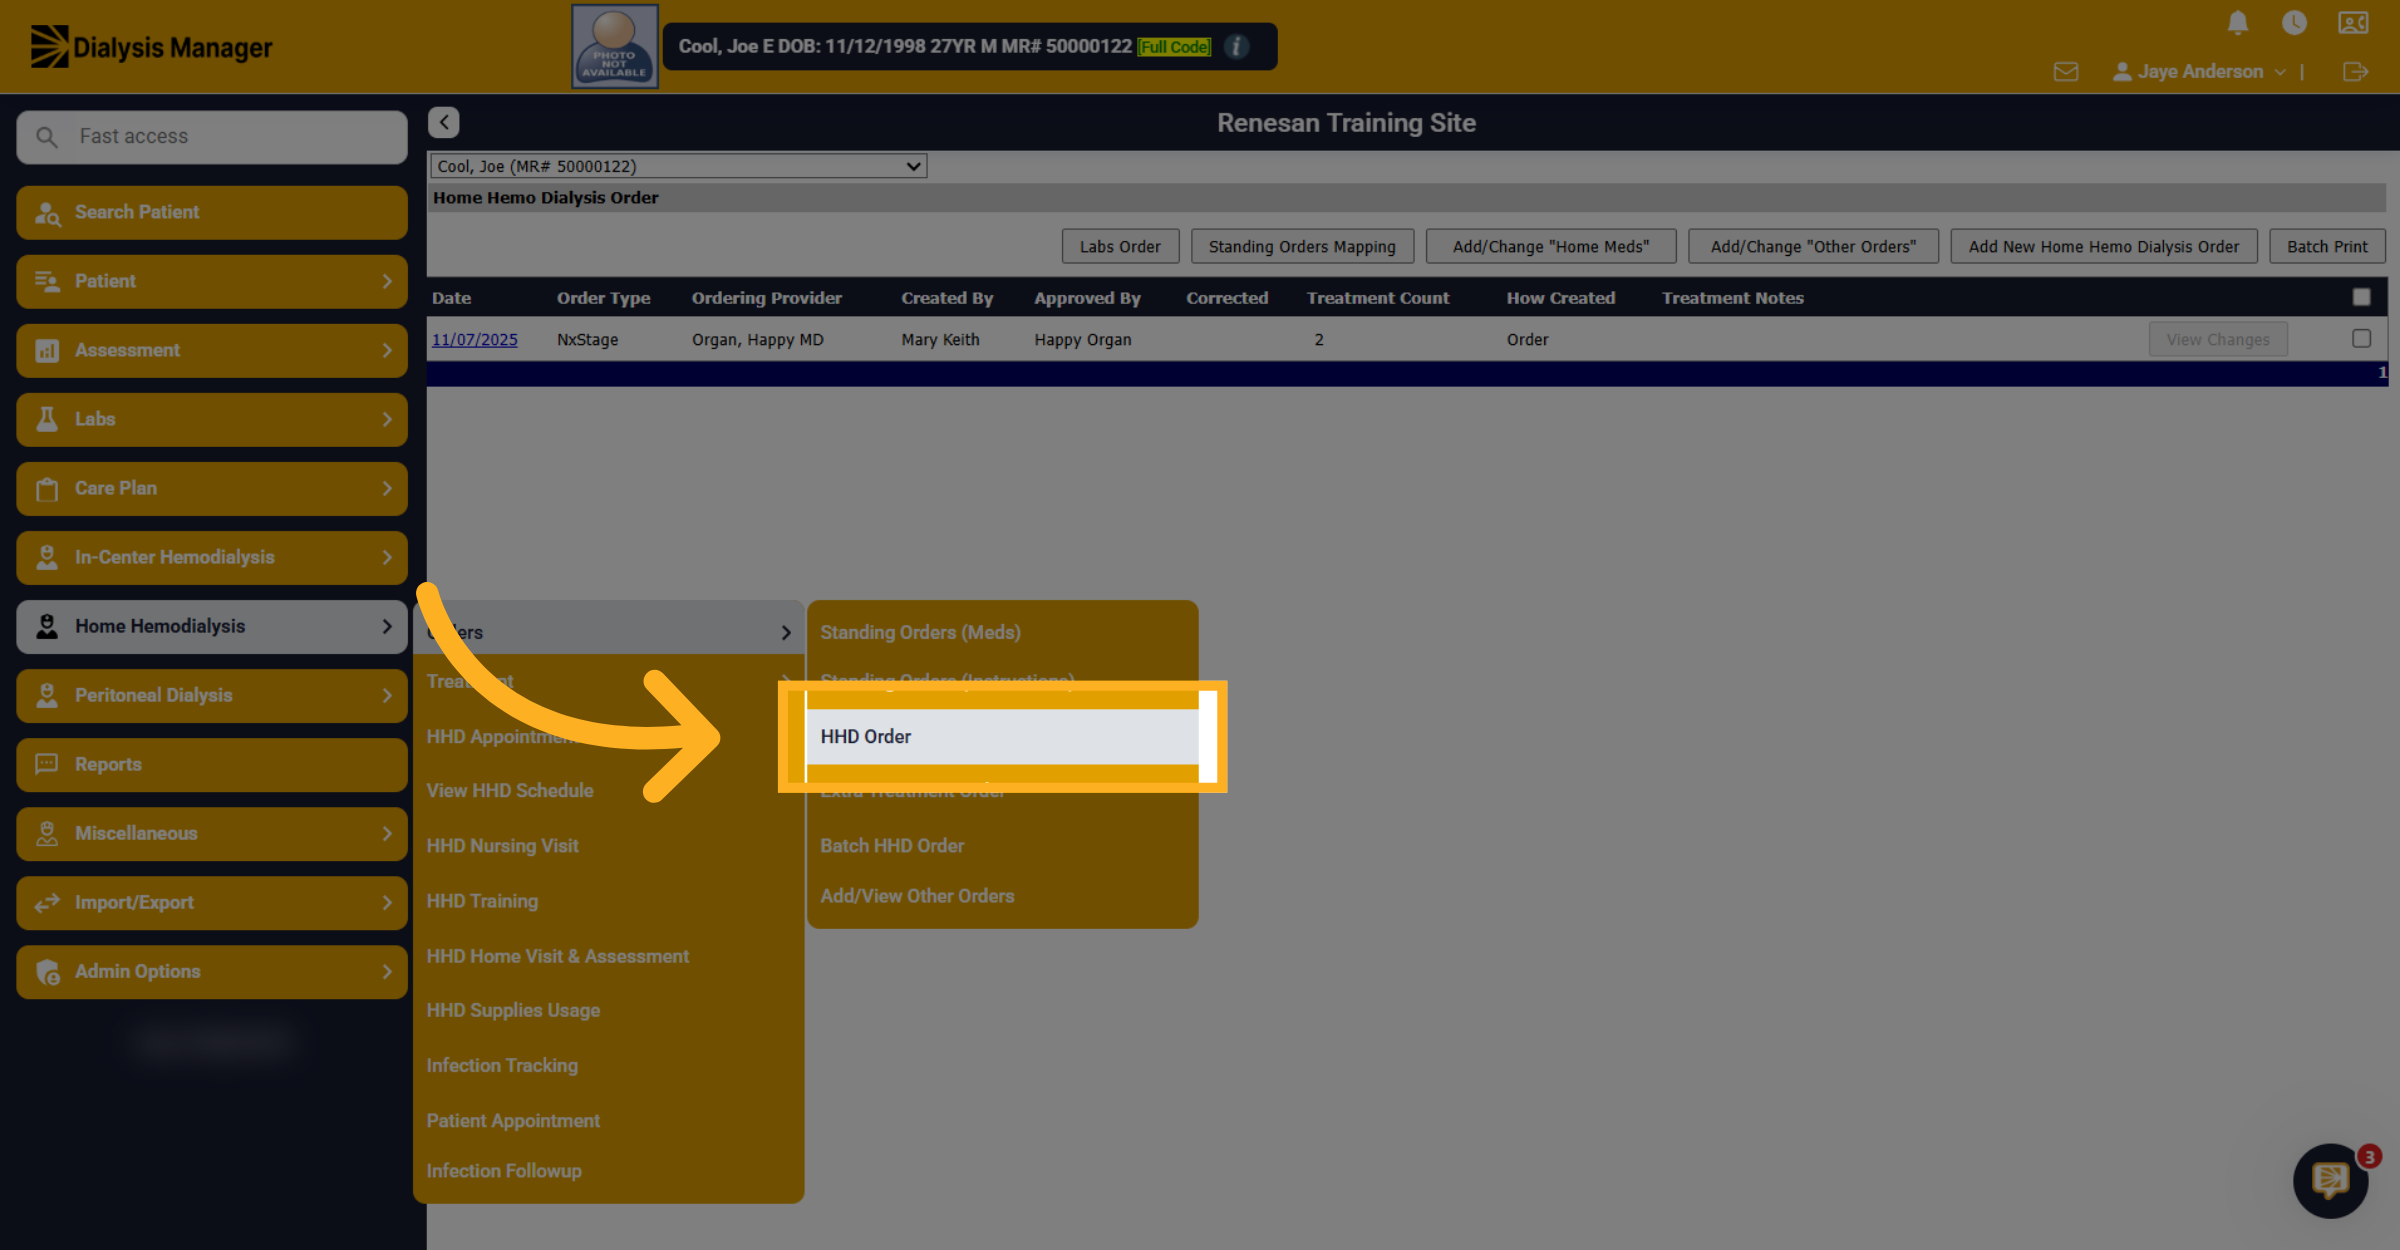
Task: Open Reports in sidebar
Action: pos(212,764)
